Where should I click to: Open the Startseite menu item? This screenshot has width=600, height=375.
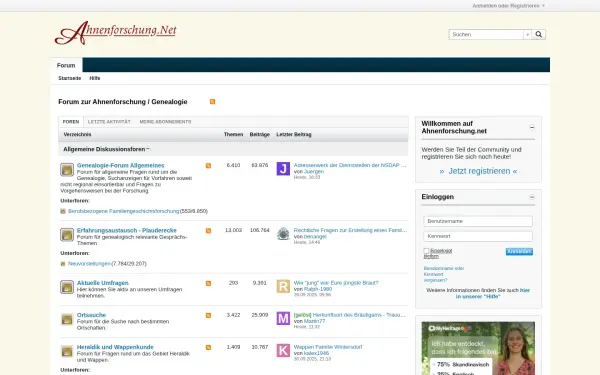pos(70,78)
